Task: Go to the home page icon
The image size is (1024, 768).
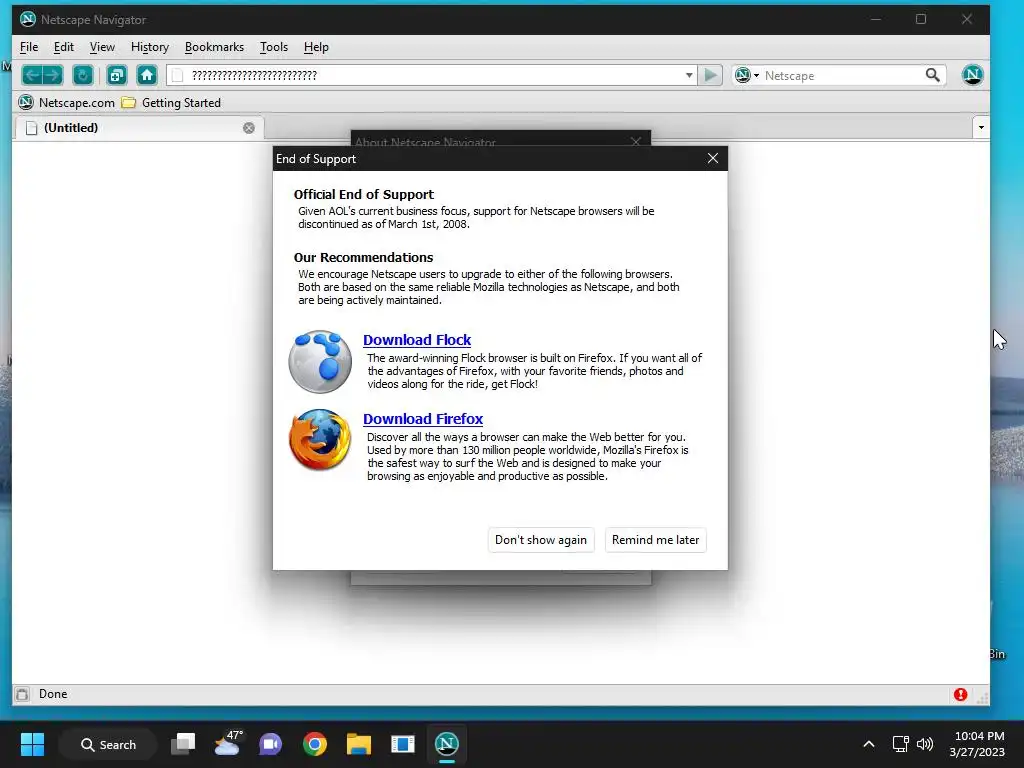Action: 147,75
